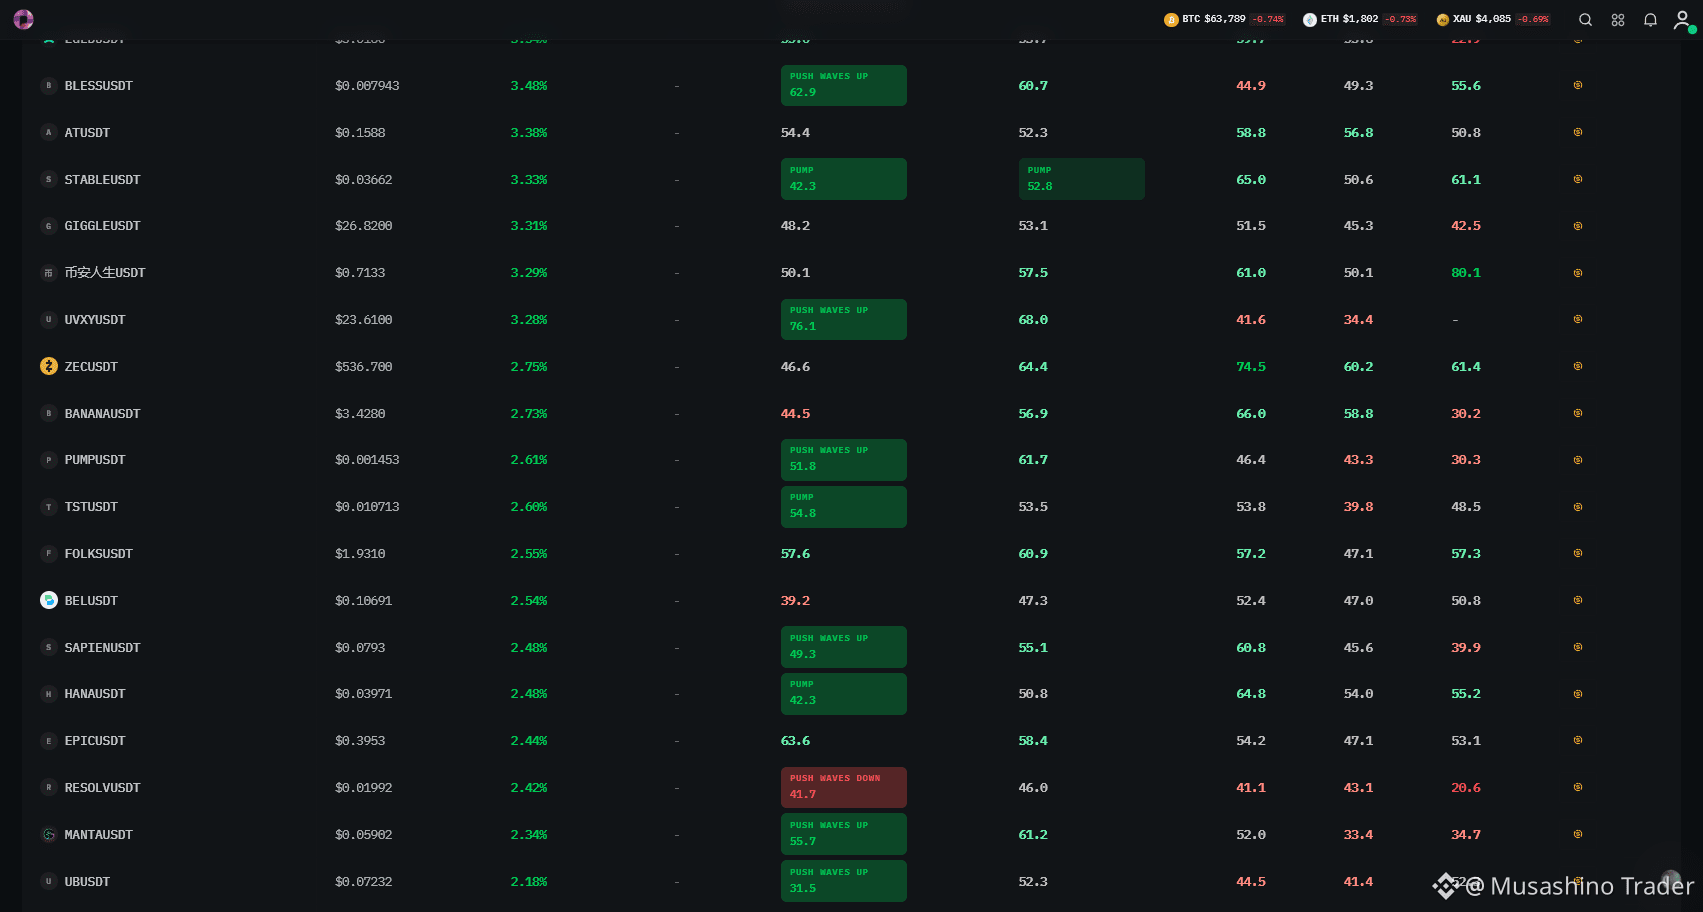This screenshot has height=912, width=1703.
Task: Click the orange action icon in BLESSUSDT row
Action: (1578, 85)
